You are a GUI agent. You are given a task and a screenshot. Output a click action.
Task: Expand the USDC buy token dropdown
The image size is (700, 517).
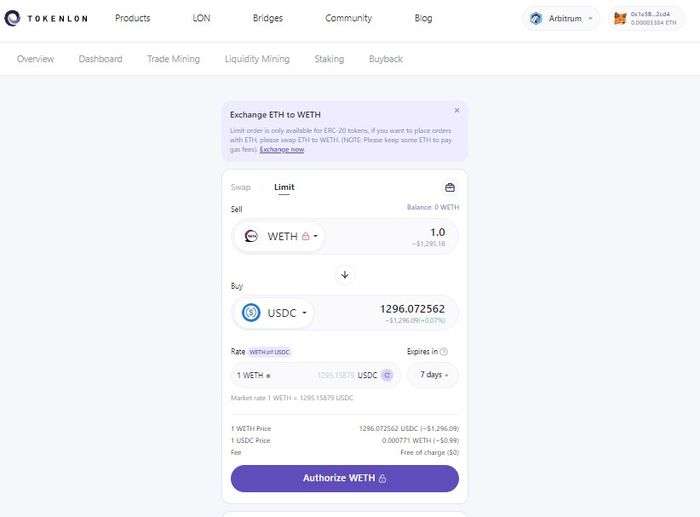(x=275, y=313)
